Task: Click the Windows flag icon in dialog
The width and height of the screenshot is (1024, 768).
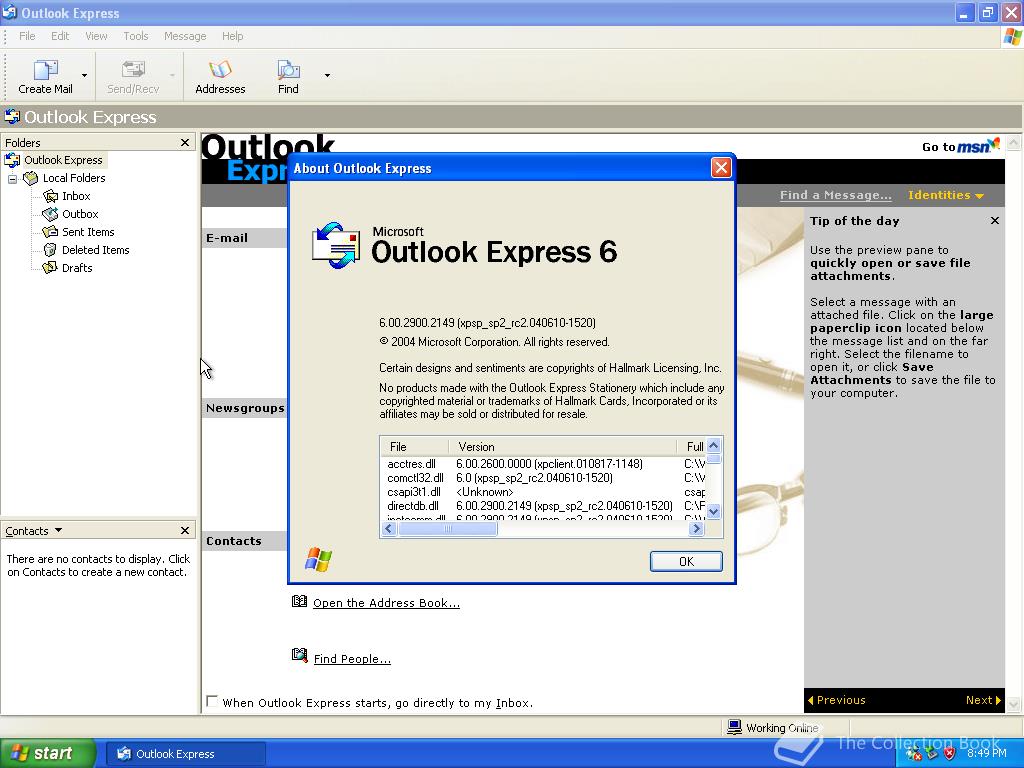Action: (x=318, y=560)
